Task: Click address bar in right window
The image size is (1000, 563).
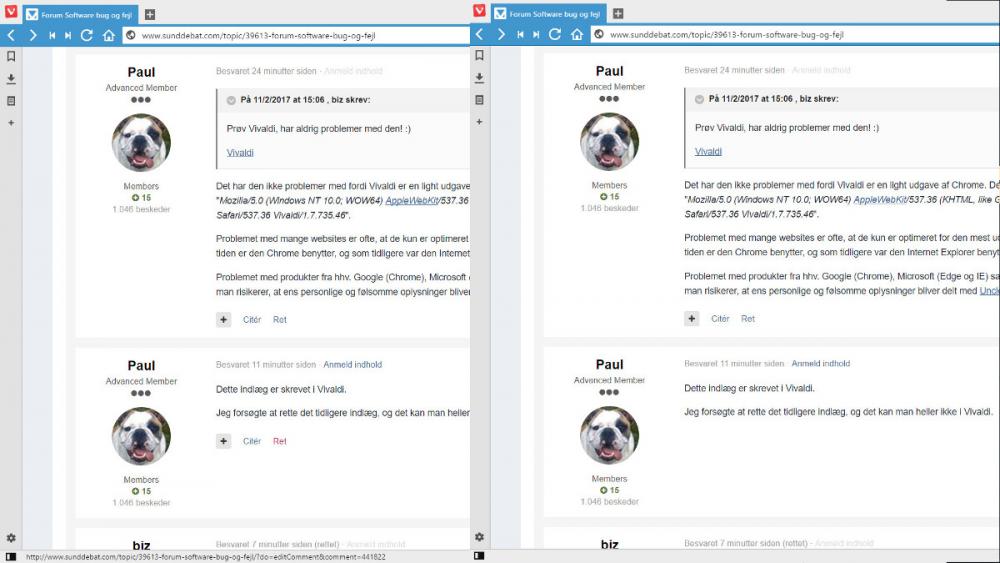Action: [x=790, y=35]
